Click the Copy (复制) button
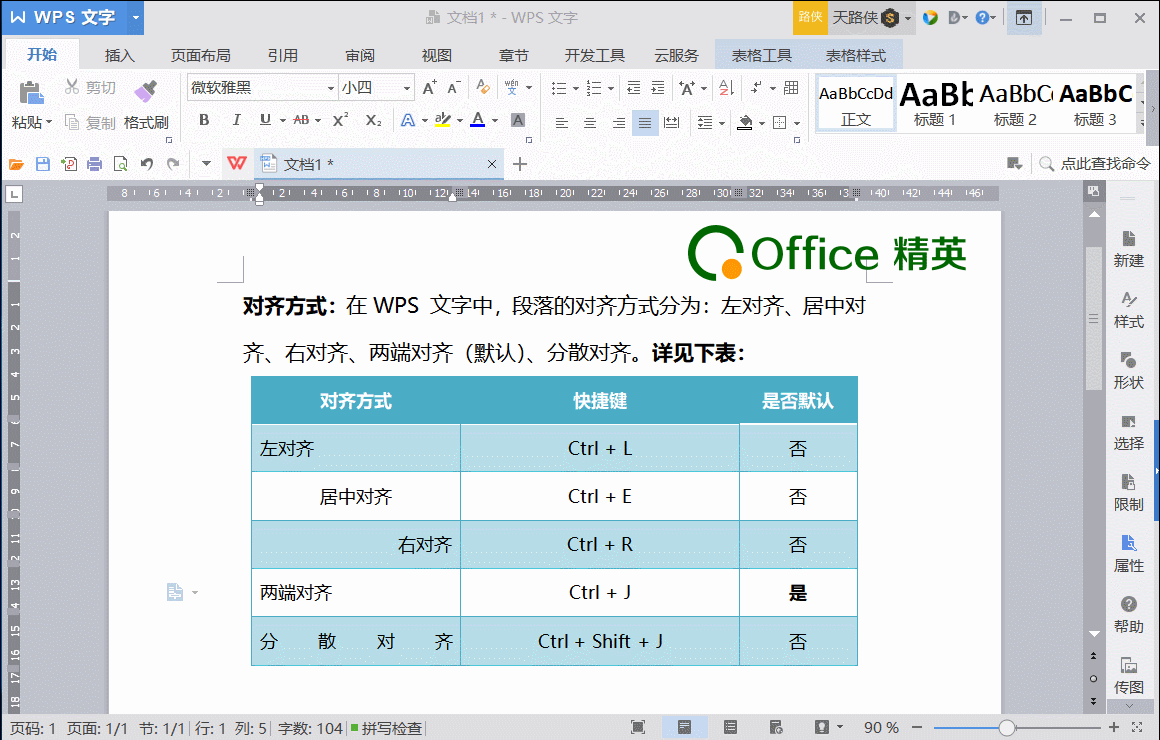This screenshot has width=1160, height=740. click(x=90, y=122)
